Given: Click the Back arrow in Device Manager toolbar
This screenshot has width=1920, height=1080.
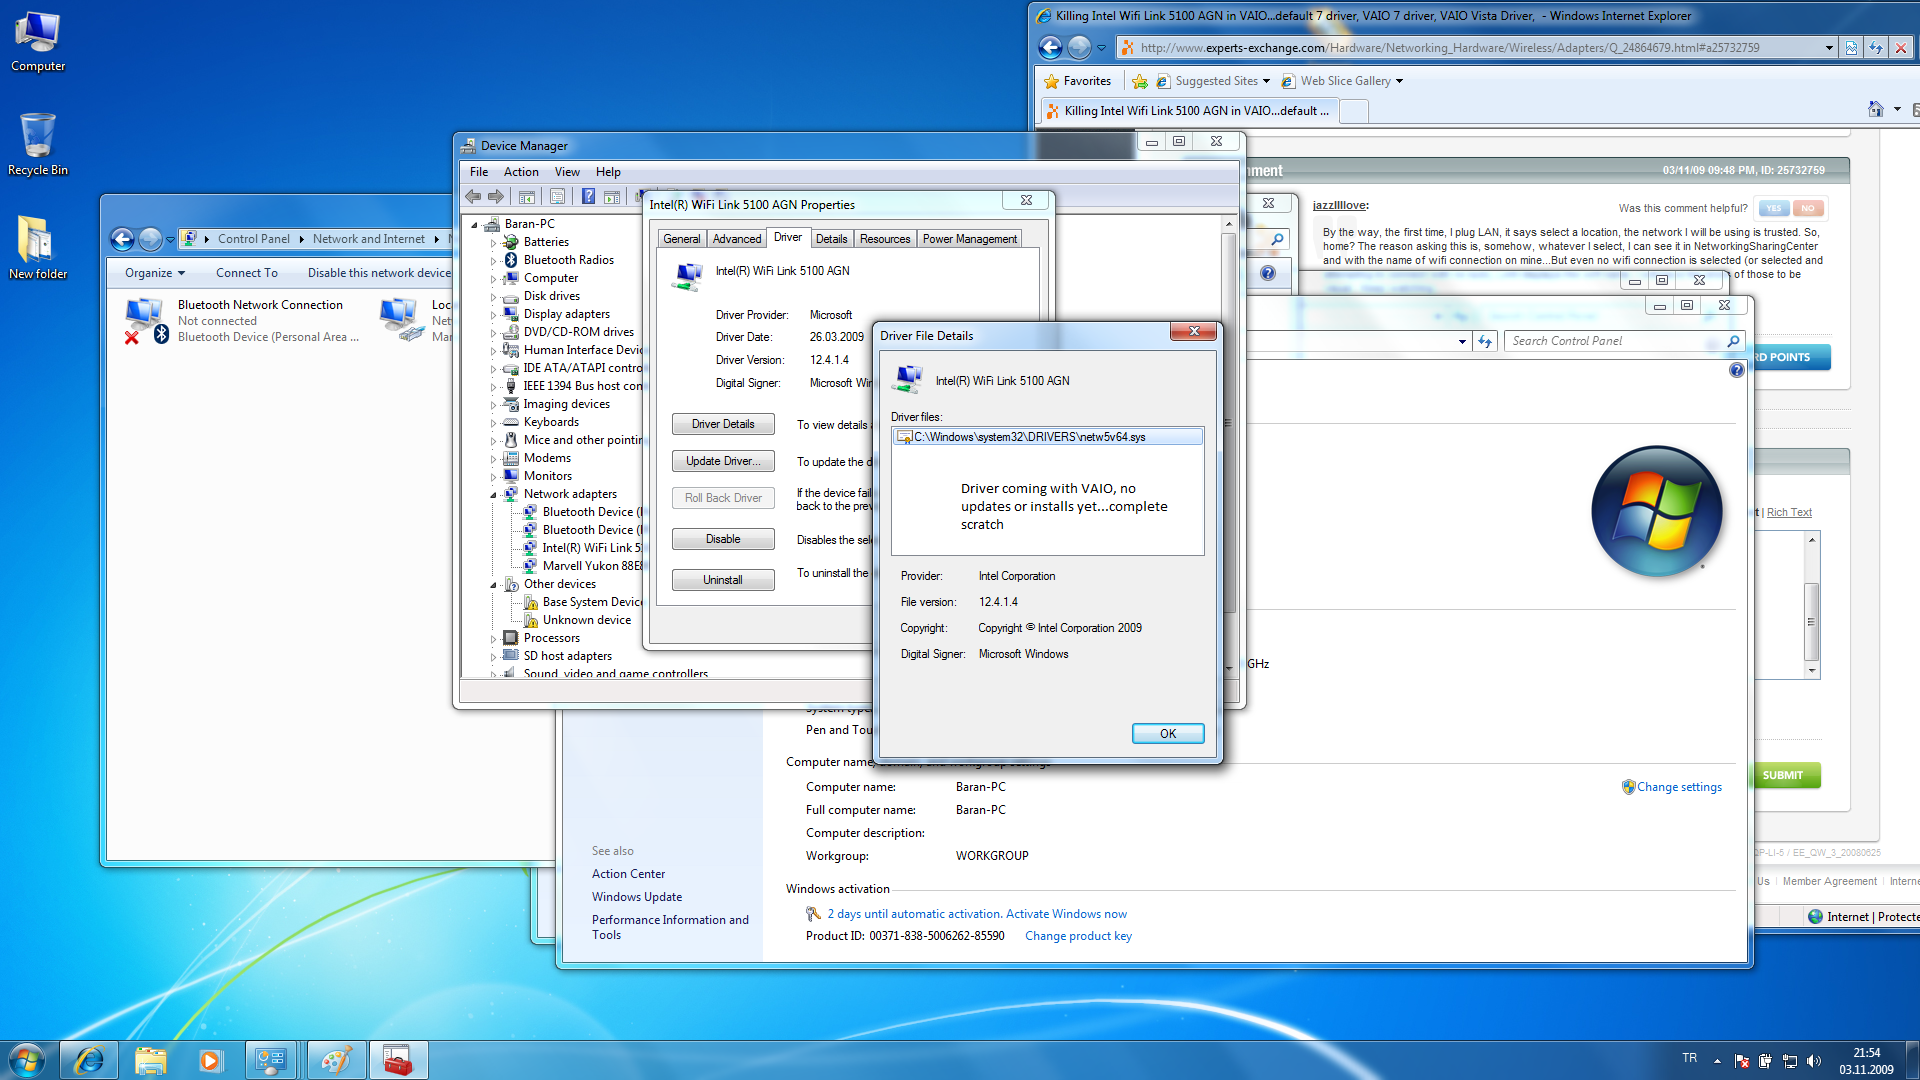Looking at the screenshot, I should coord(473,197).
